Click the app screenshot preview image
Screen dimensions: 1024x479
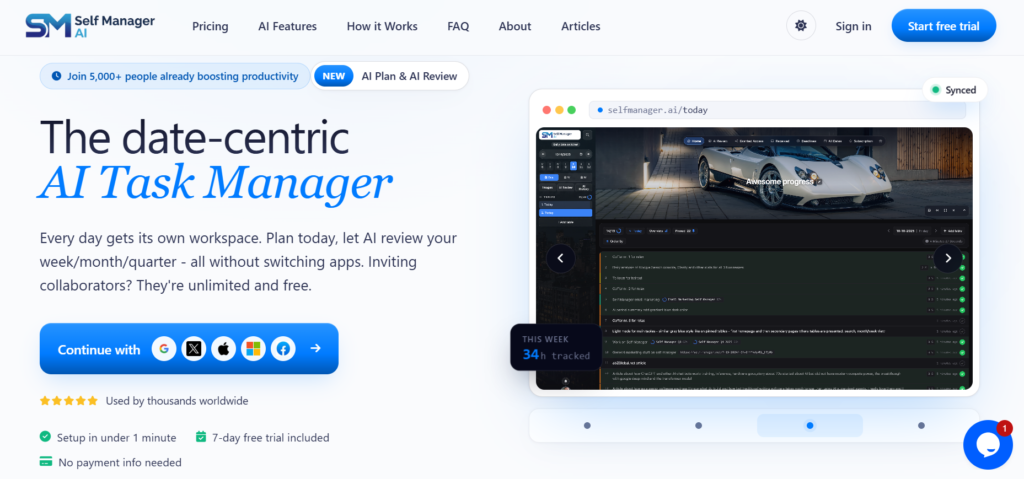(754, 258)
